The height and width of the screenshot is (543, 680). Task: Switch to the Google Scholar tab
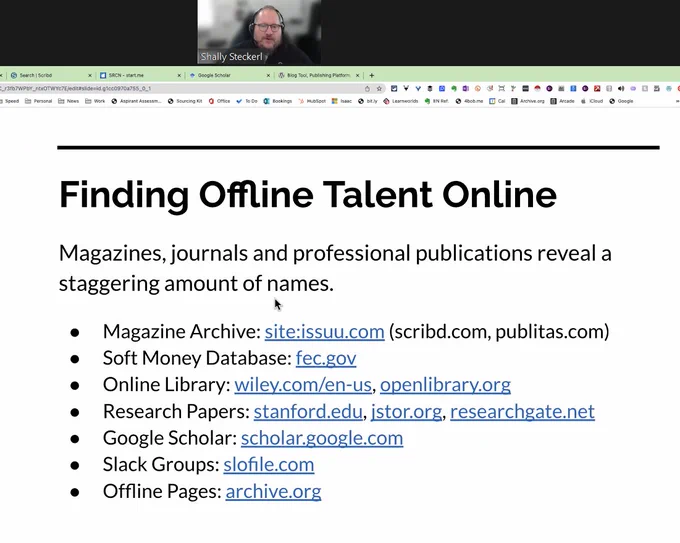(x=228, y=75)
